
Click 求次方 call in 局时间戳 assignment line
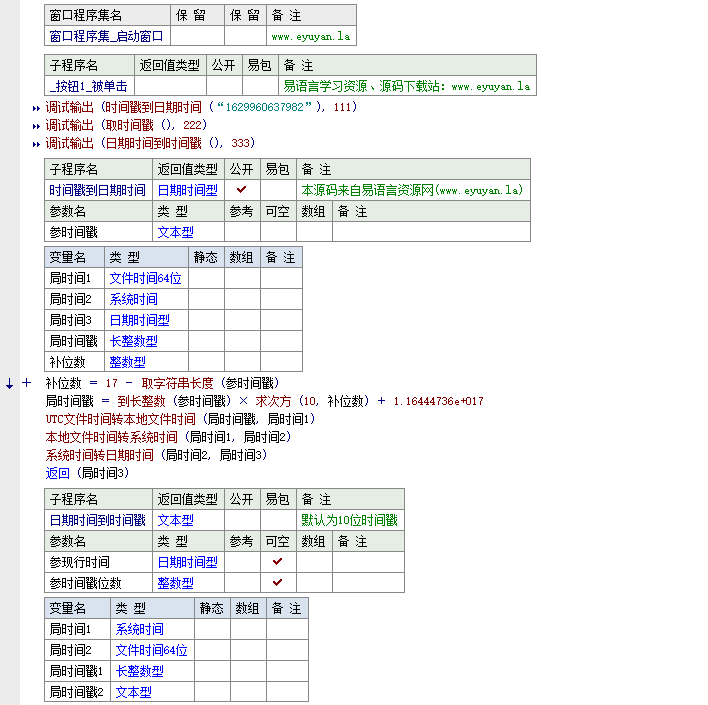tap(273, 401)
